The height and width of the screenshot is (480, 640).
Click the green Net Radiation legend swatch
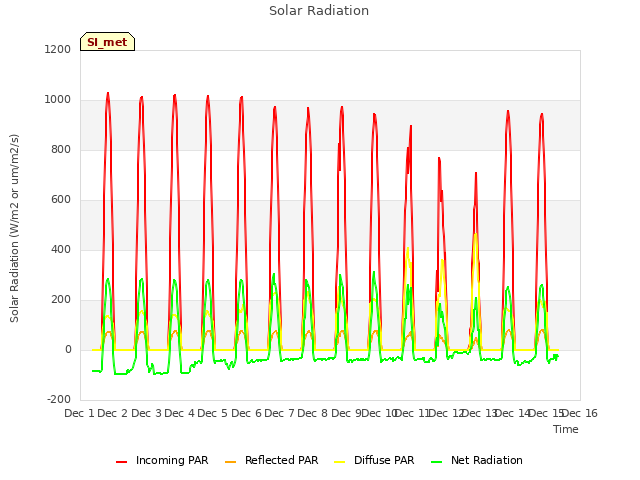(436, 462)
